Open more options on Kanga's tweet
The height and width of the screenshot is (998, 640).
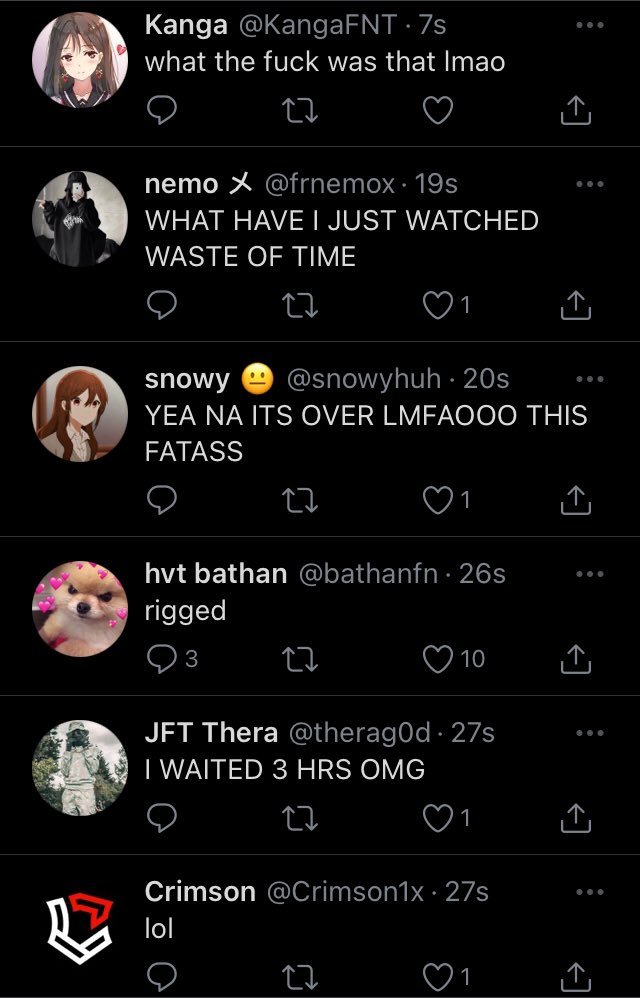(x=588, y=25)
